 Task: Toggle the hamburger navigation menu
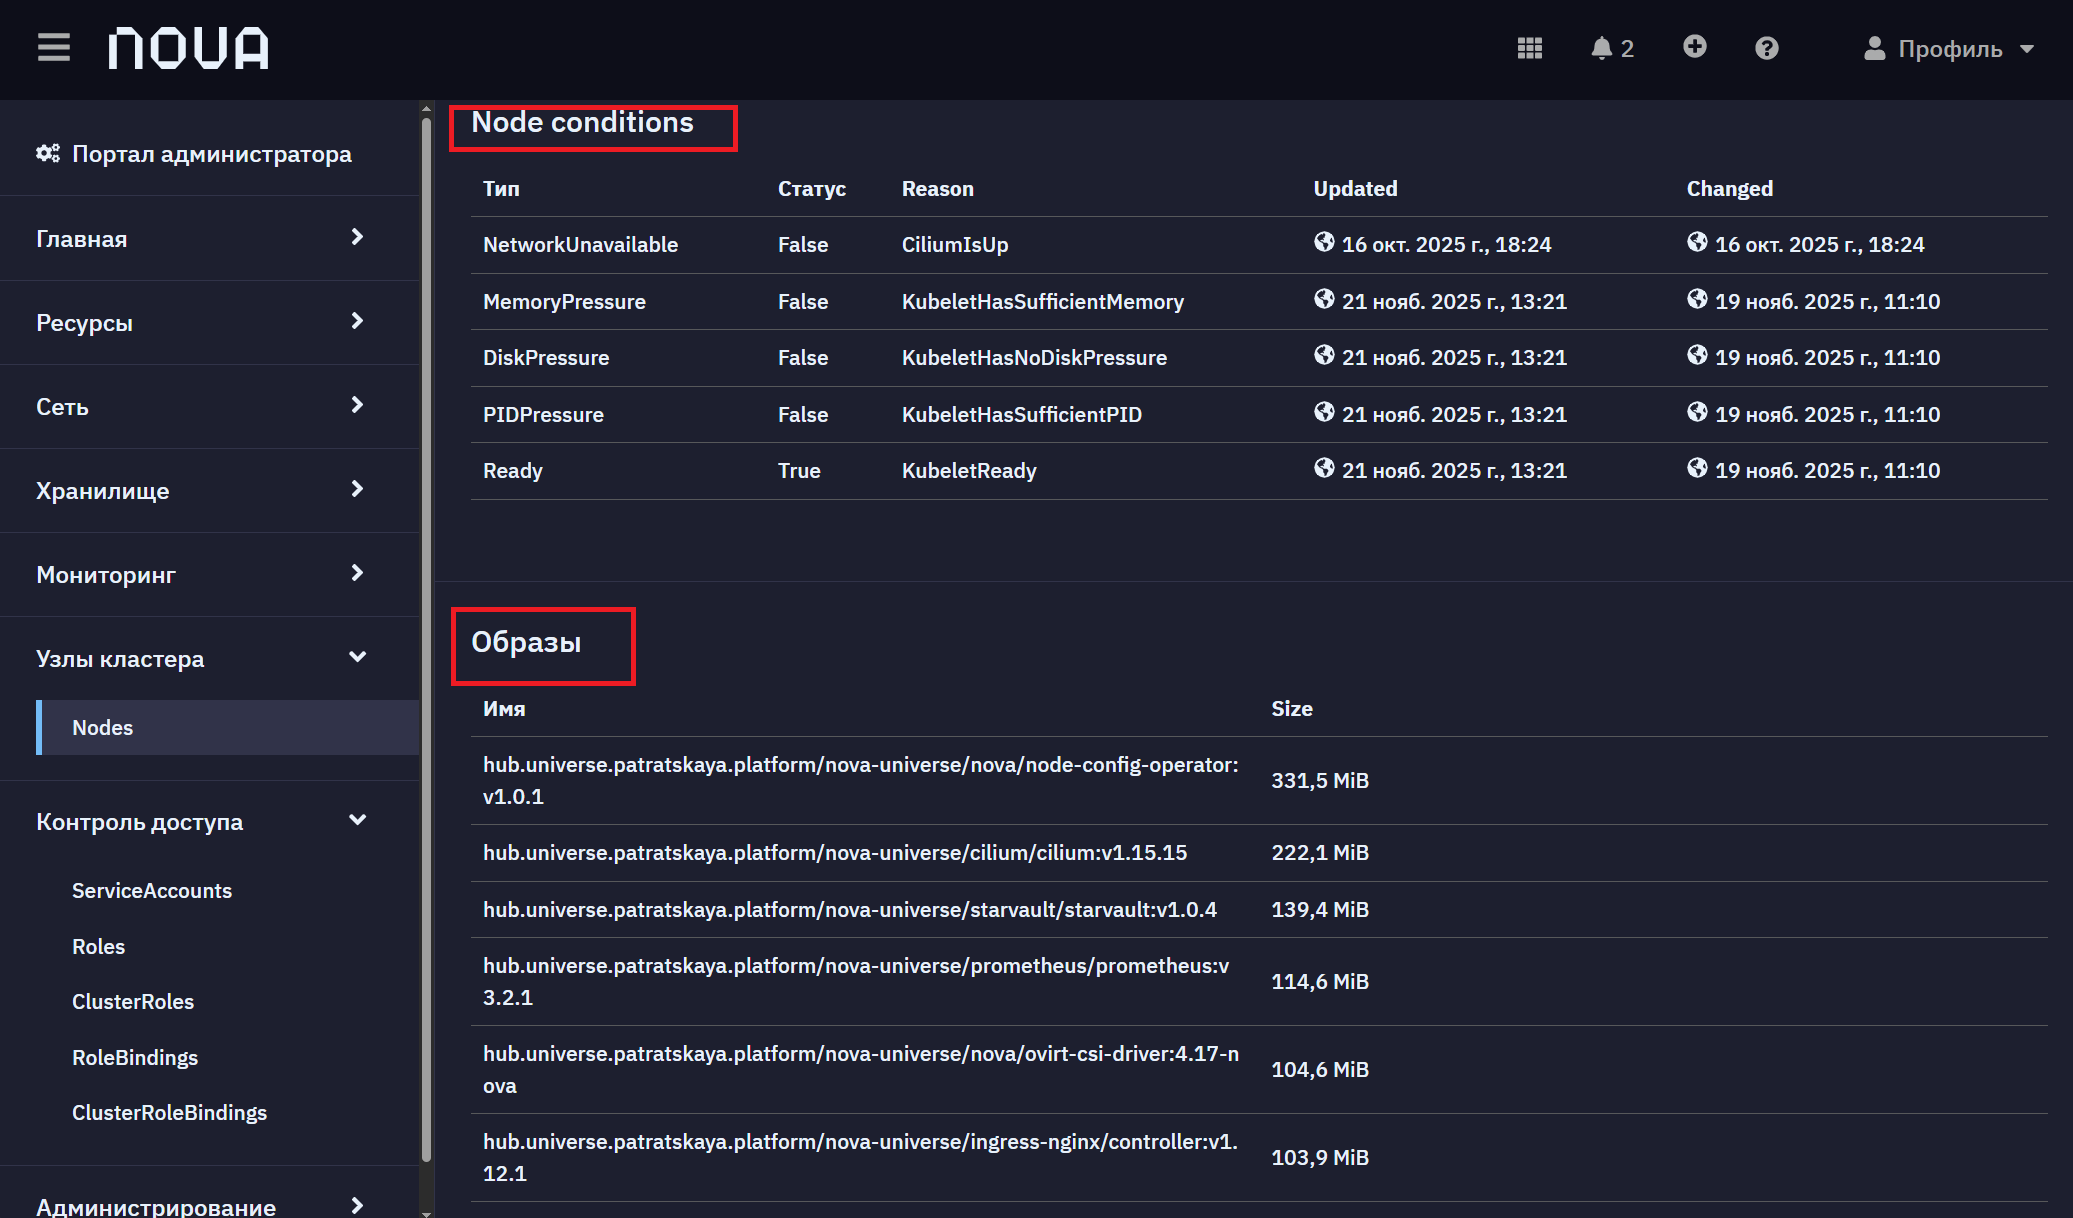tap(54, 47)
